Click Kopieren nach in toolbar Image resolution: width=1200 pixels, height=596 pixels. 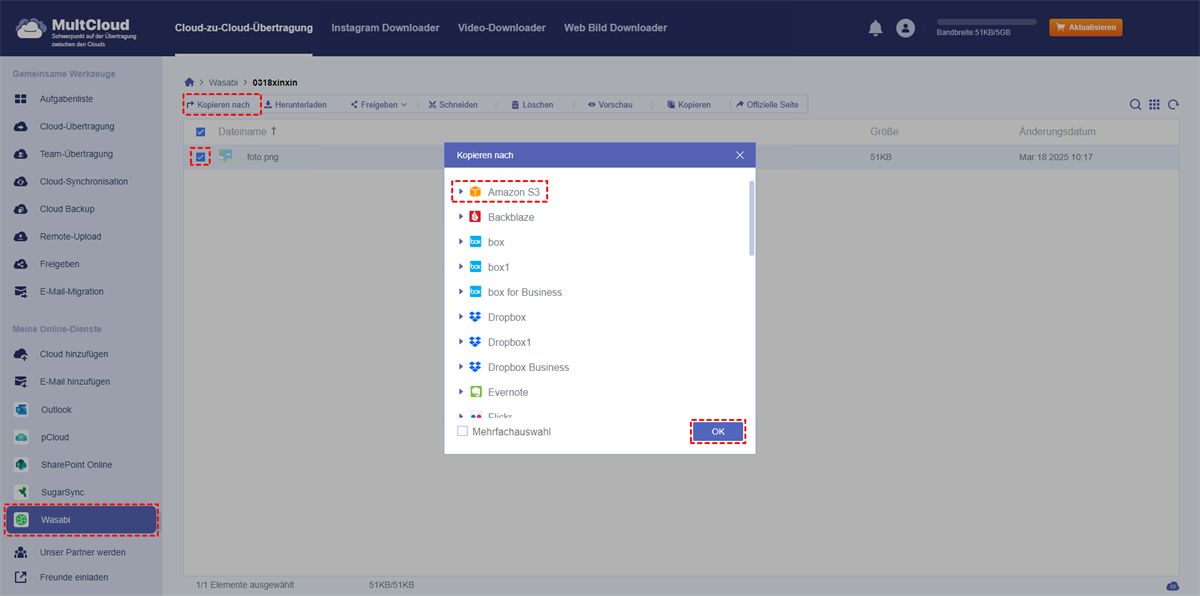point(219,104)
